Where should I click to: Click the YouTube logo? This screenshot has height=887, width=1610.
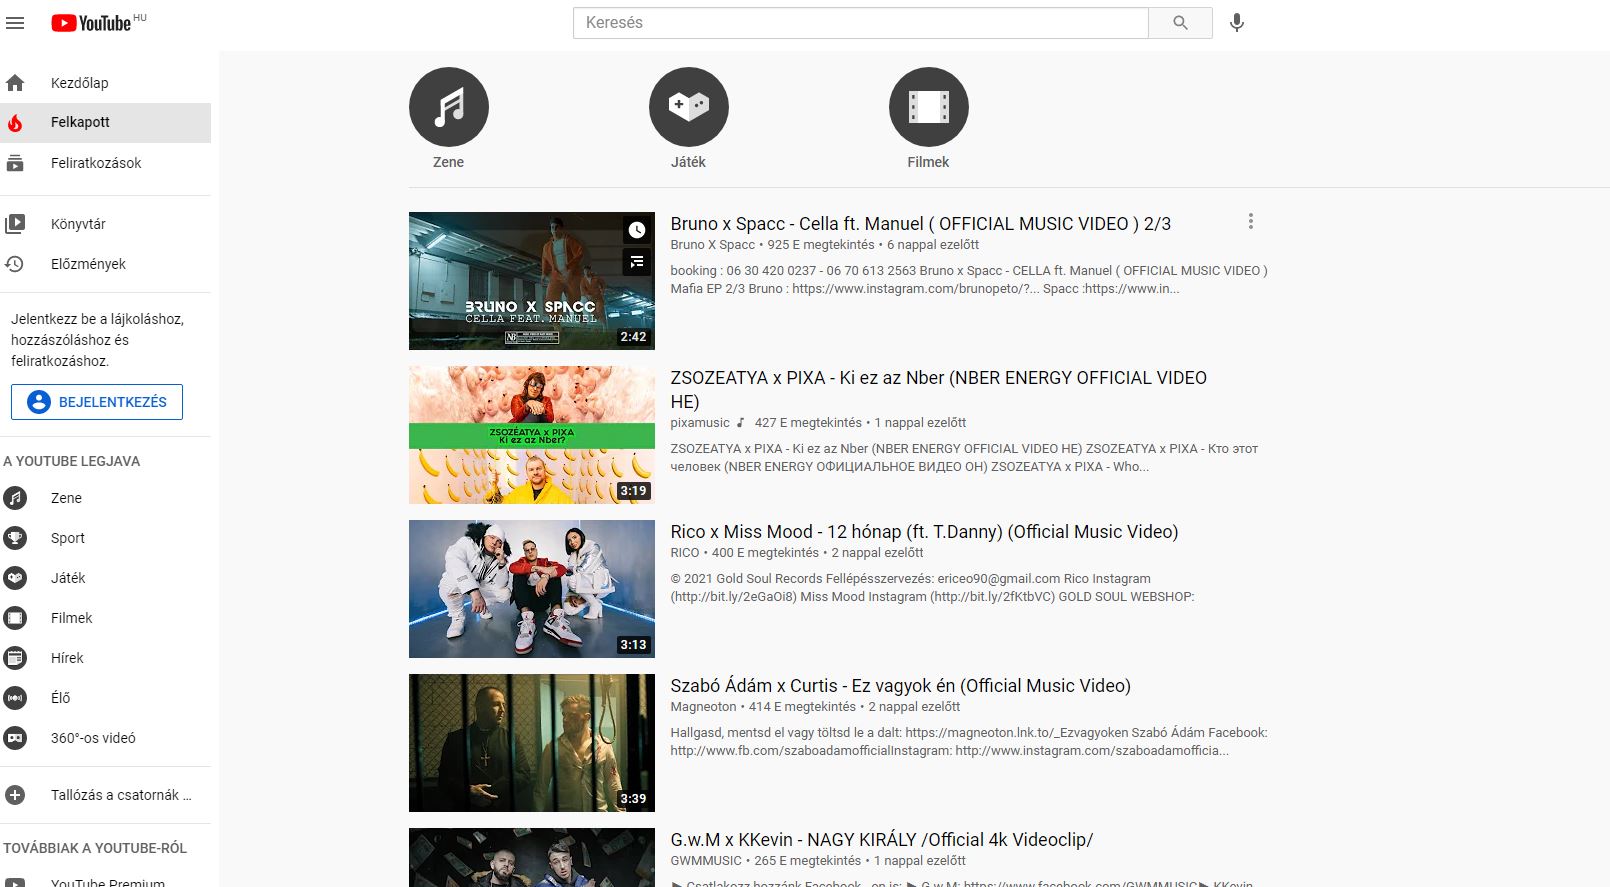click(92, 23)
